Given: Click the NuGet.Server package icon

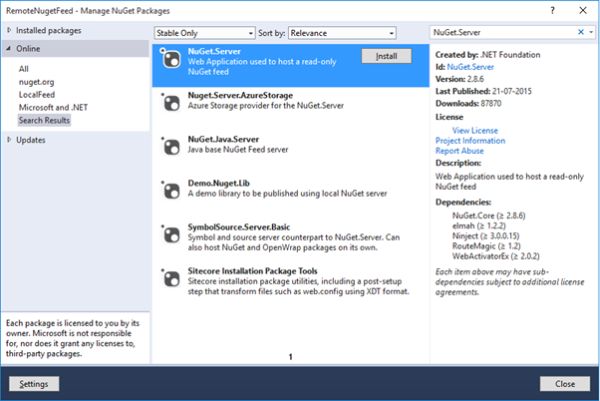Looking at the screenshot, I should pyautogui.click(x=170, y=59).
